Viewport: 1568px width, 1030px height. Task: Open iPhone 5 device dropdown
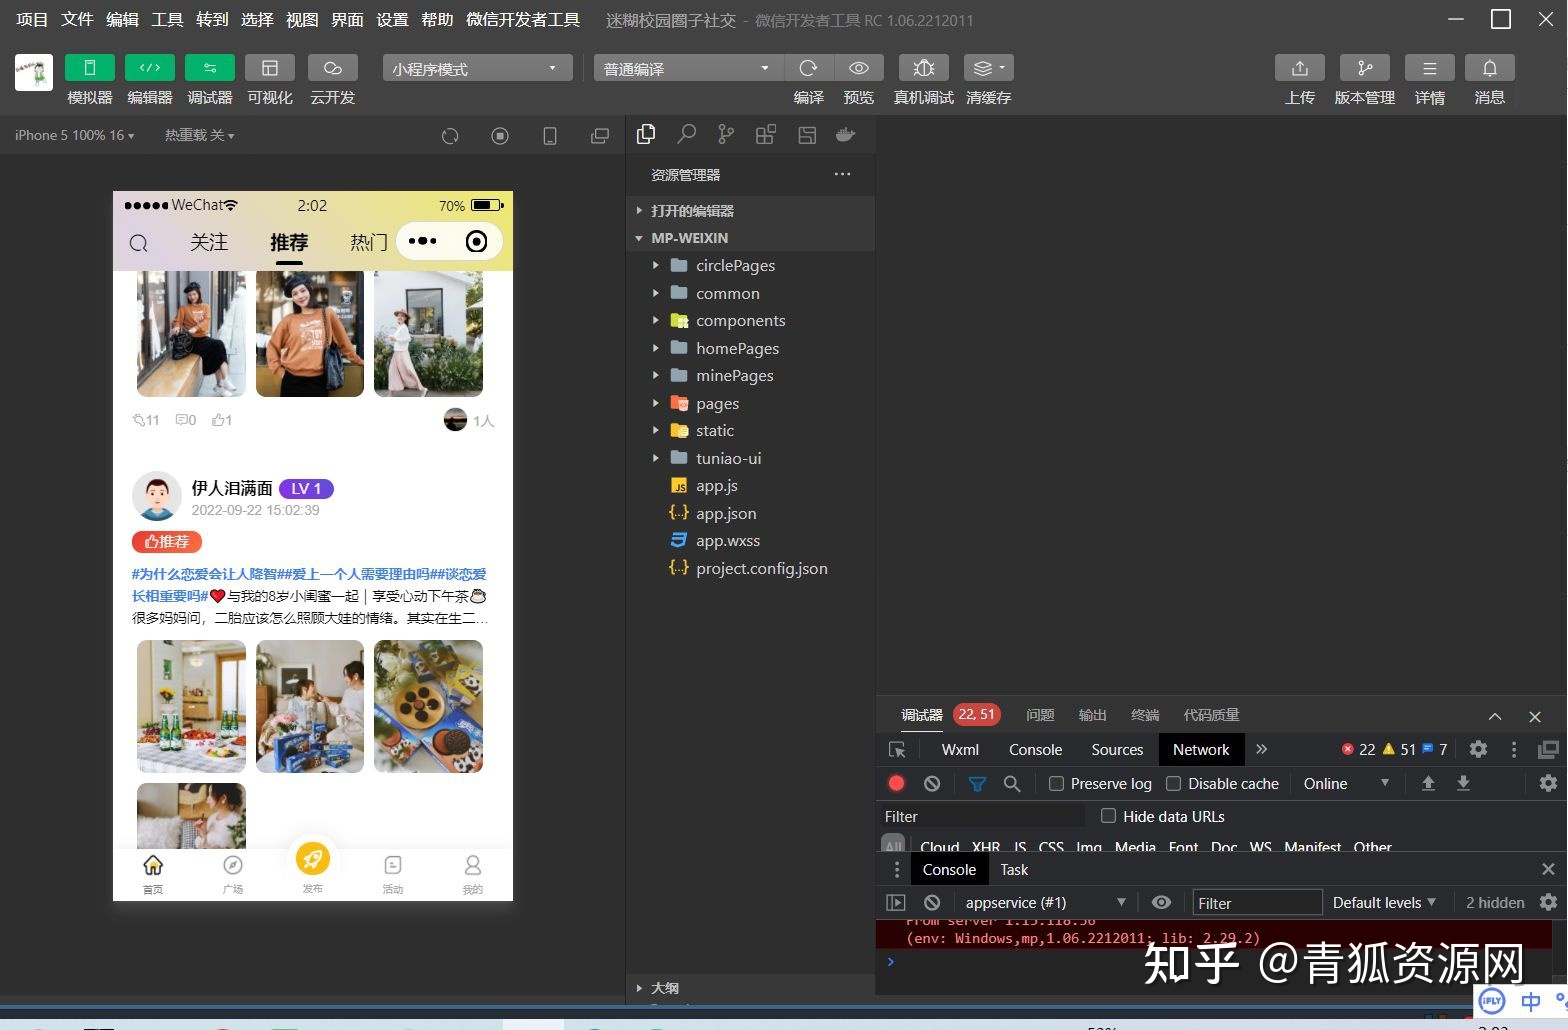tap(75, 135)
